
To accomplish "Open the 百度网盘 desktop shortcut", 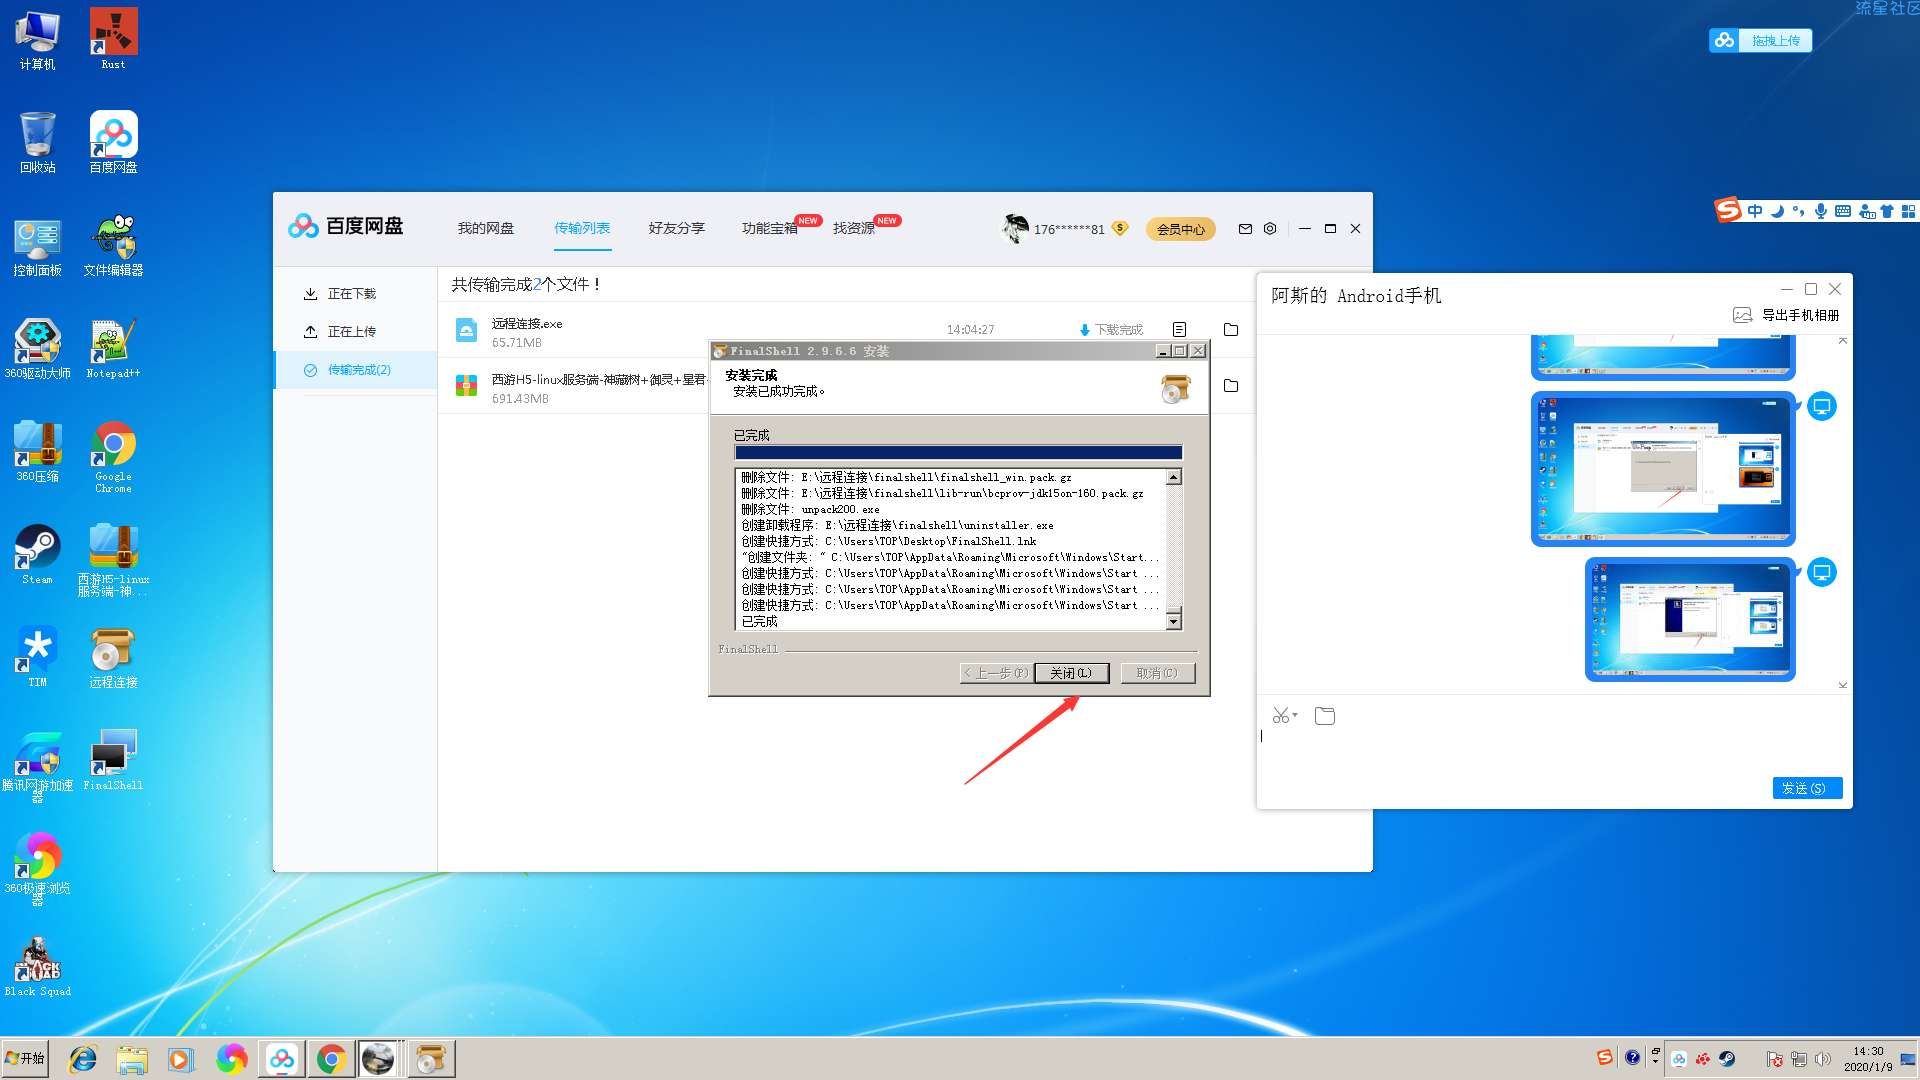I will [113, 143].
